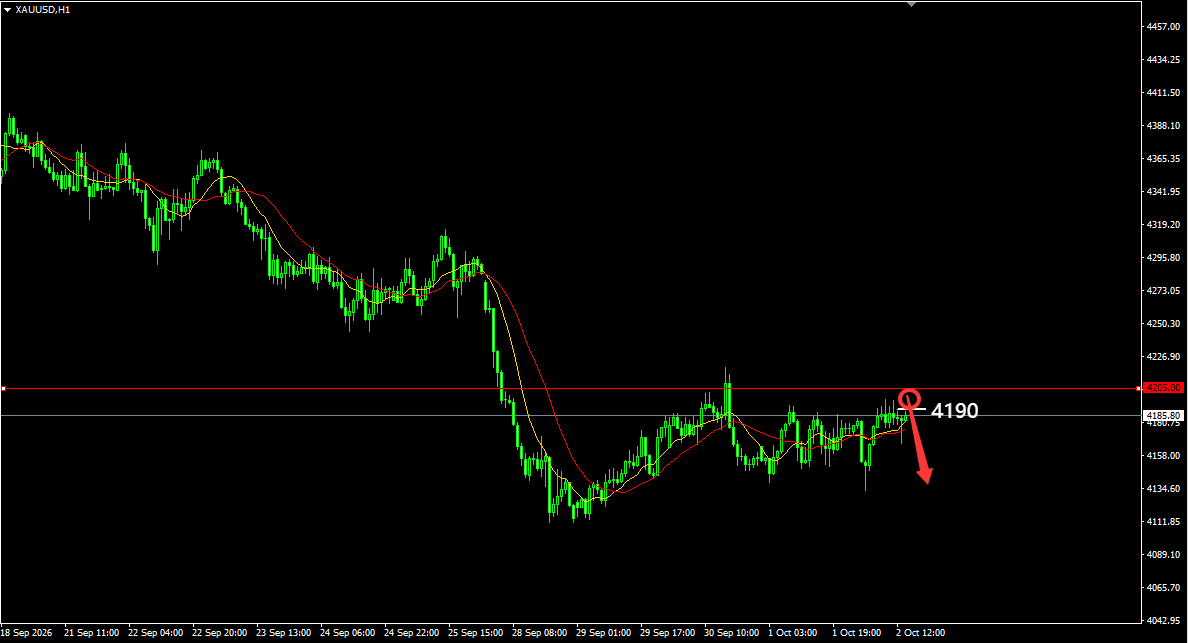Click the 29 Sep 01:00 time label

click(604, 633)
